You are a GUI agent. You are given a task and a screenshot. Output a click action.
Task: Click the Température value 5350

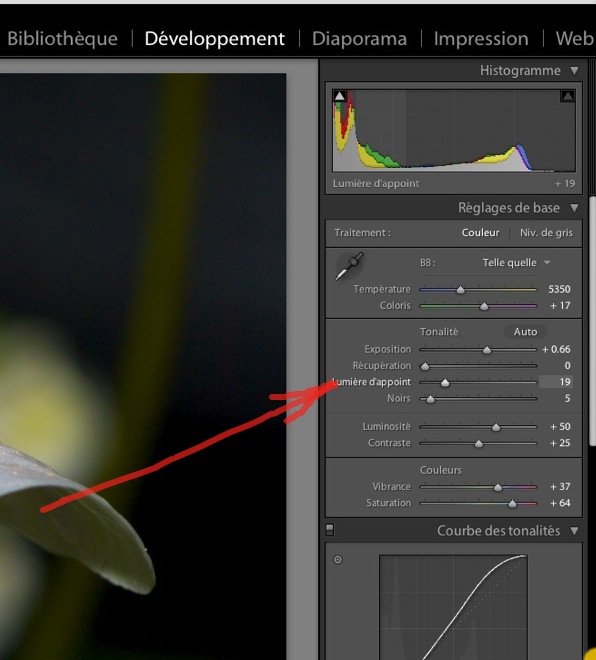point(559,289)
